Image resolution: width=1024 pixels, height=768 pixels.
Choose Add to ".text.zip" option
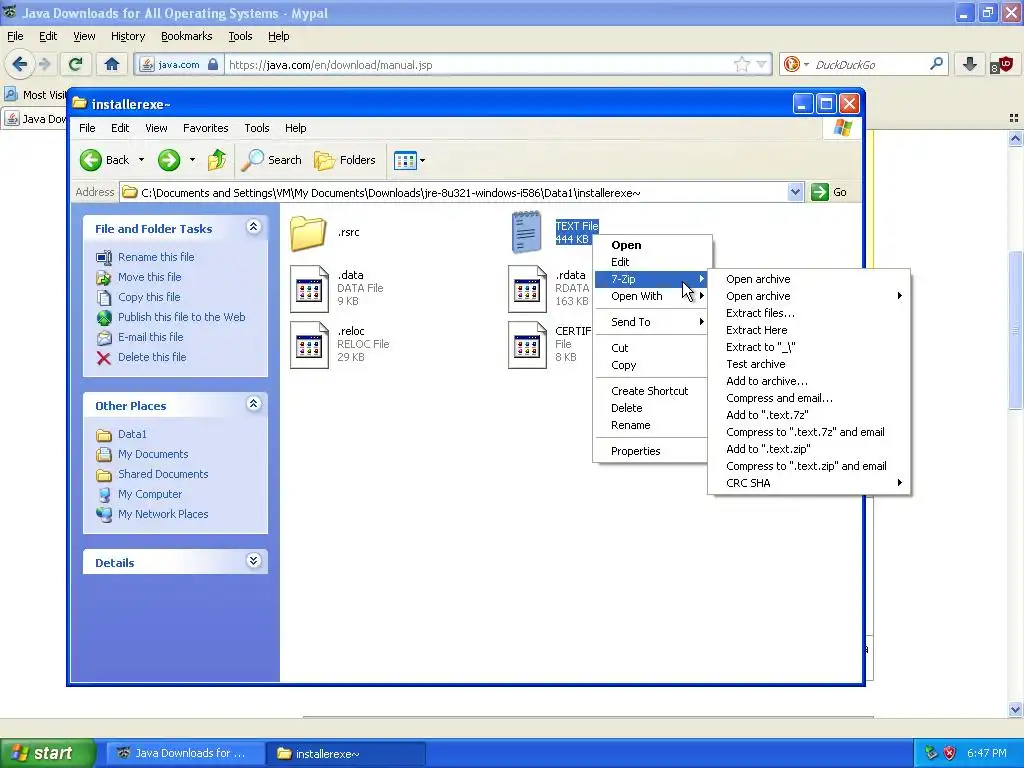coord(768,449)
